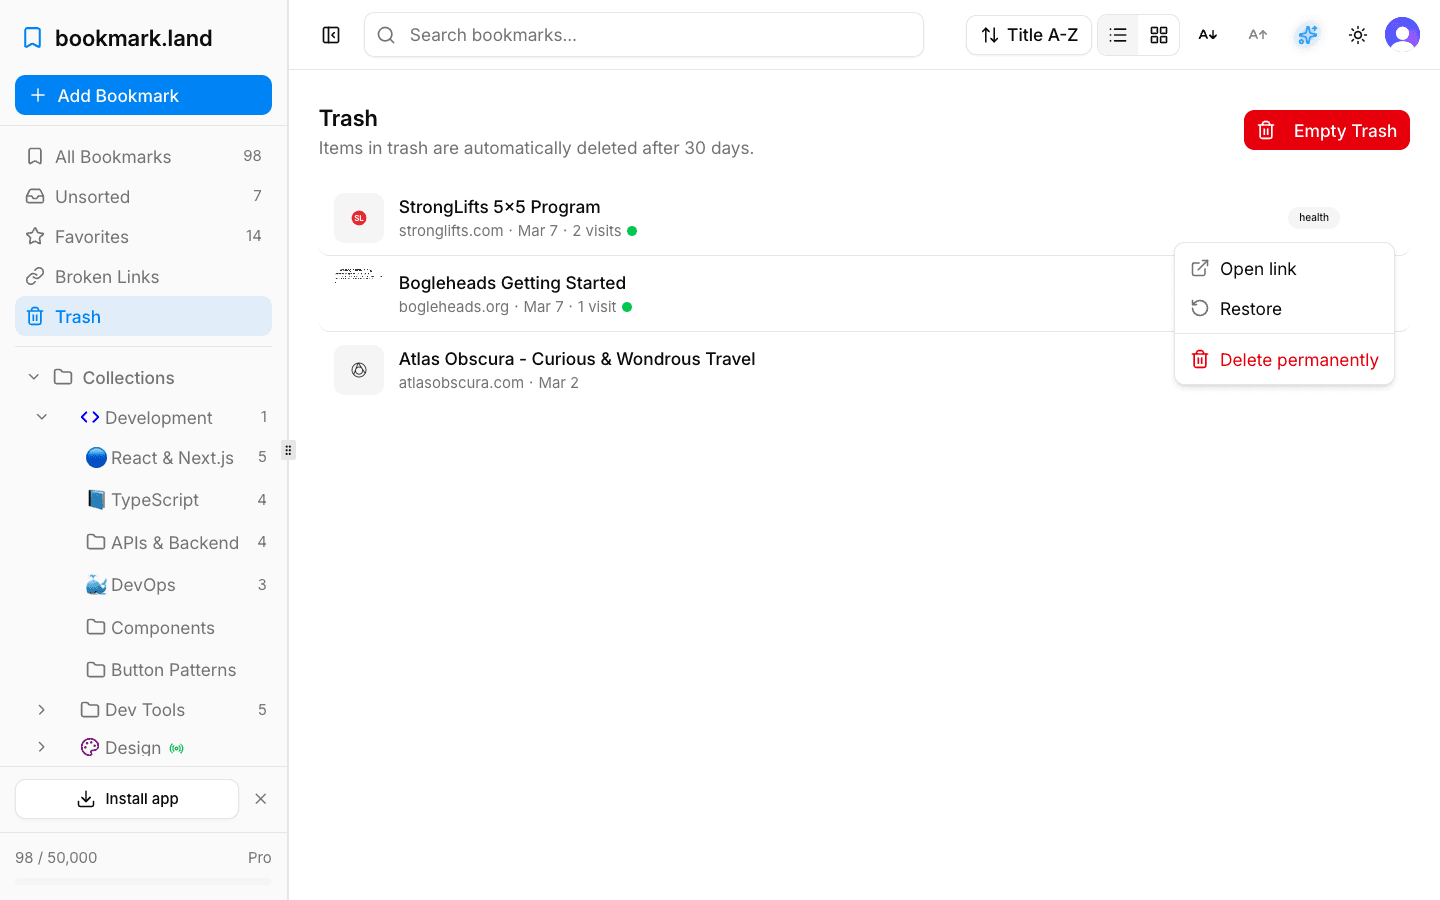Expand the Design collection chevron
Image resolution: width=1440 pixels, height=900 pixels.
pos(42,747)
